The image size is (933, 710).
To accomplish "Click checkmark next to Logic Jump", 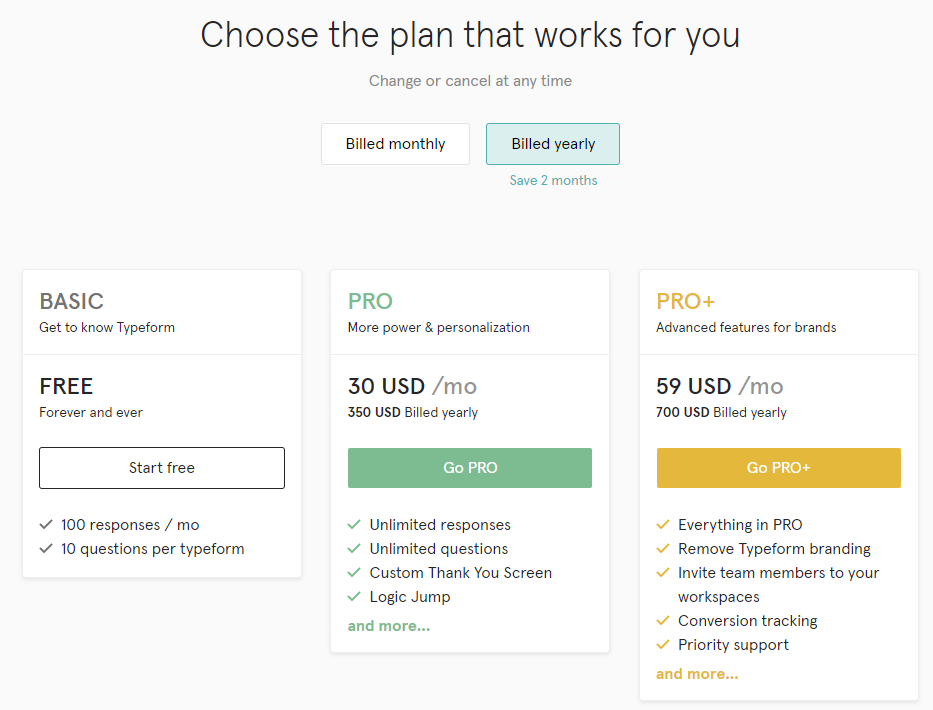I will 354,596.
